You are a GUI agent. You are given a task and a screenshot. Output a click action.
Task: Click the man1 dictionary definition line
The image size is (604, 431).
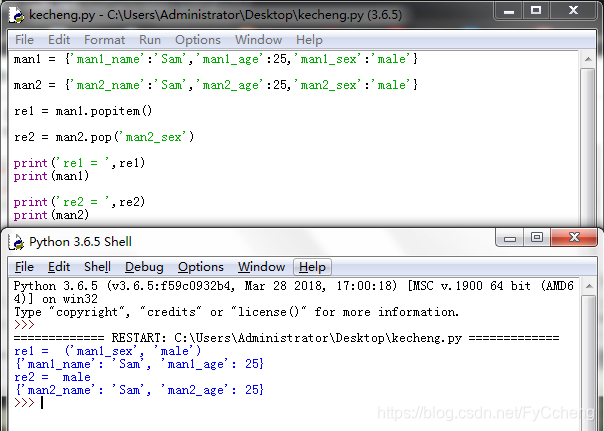[216, 59]
